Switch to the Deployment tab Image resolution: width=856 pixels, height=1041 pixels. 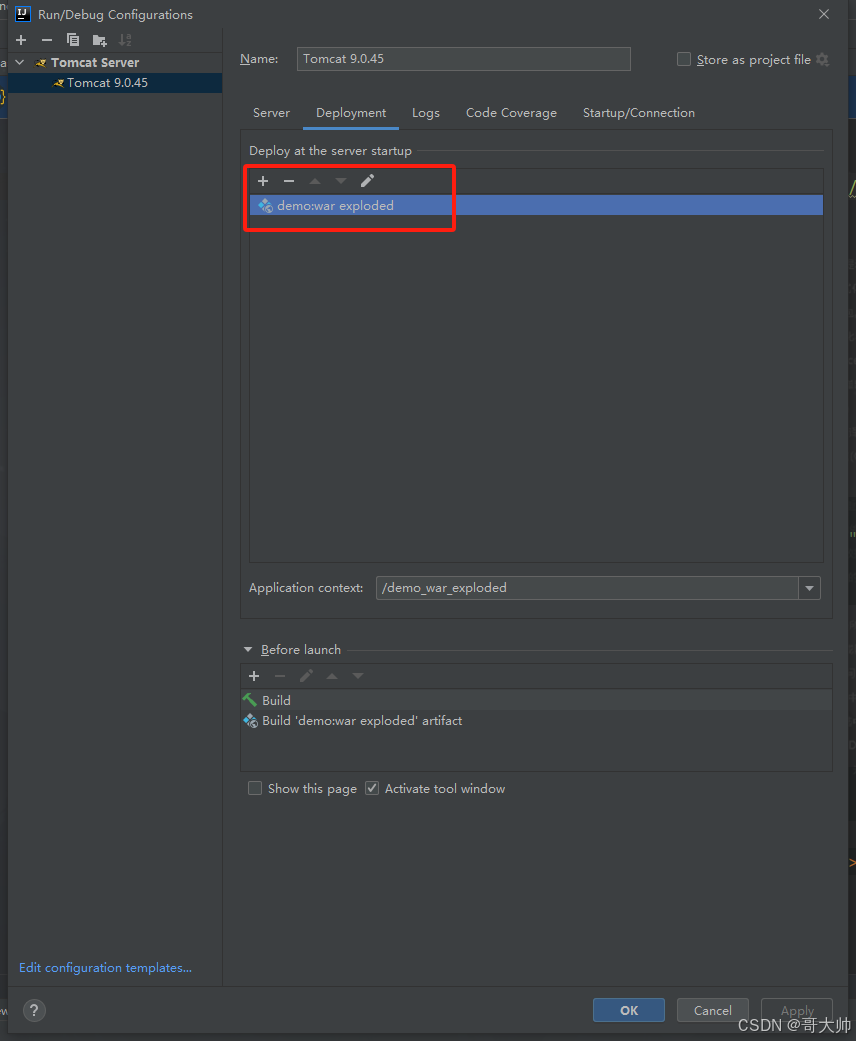[351, 113]
